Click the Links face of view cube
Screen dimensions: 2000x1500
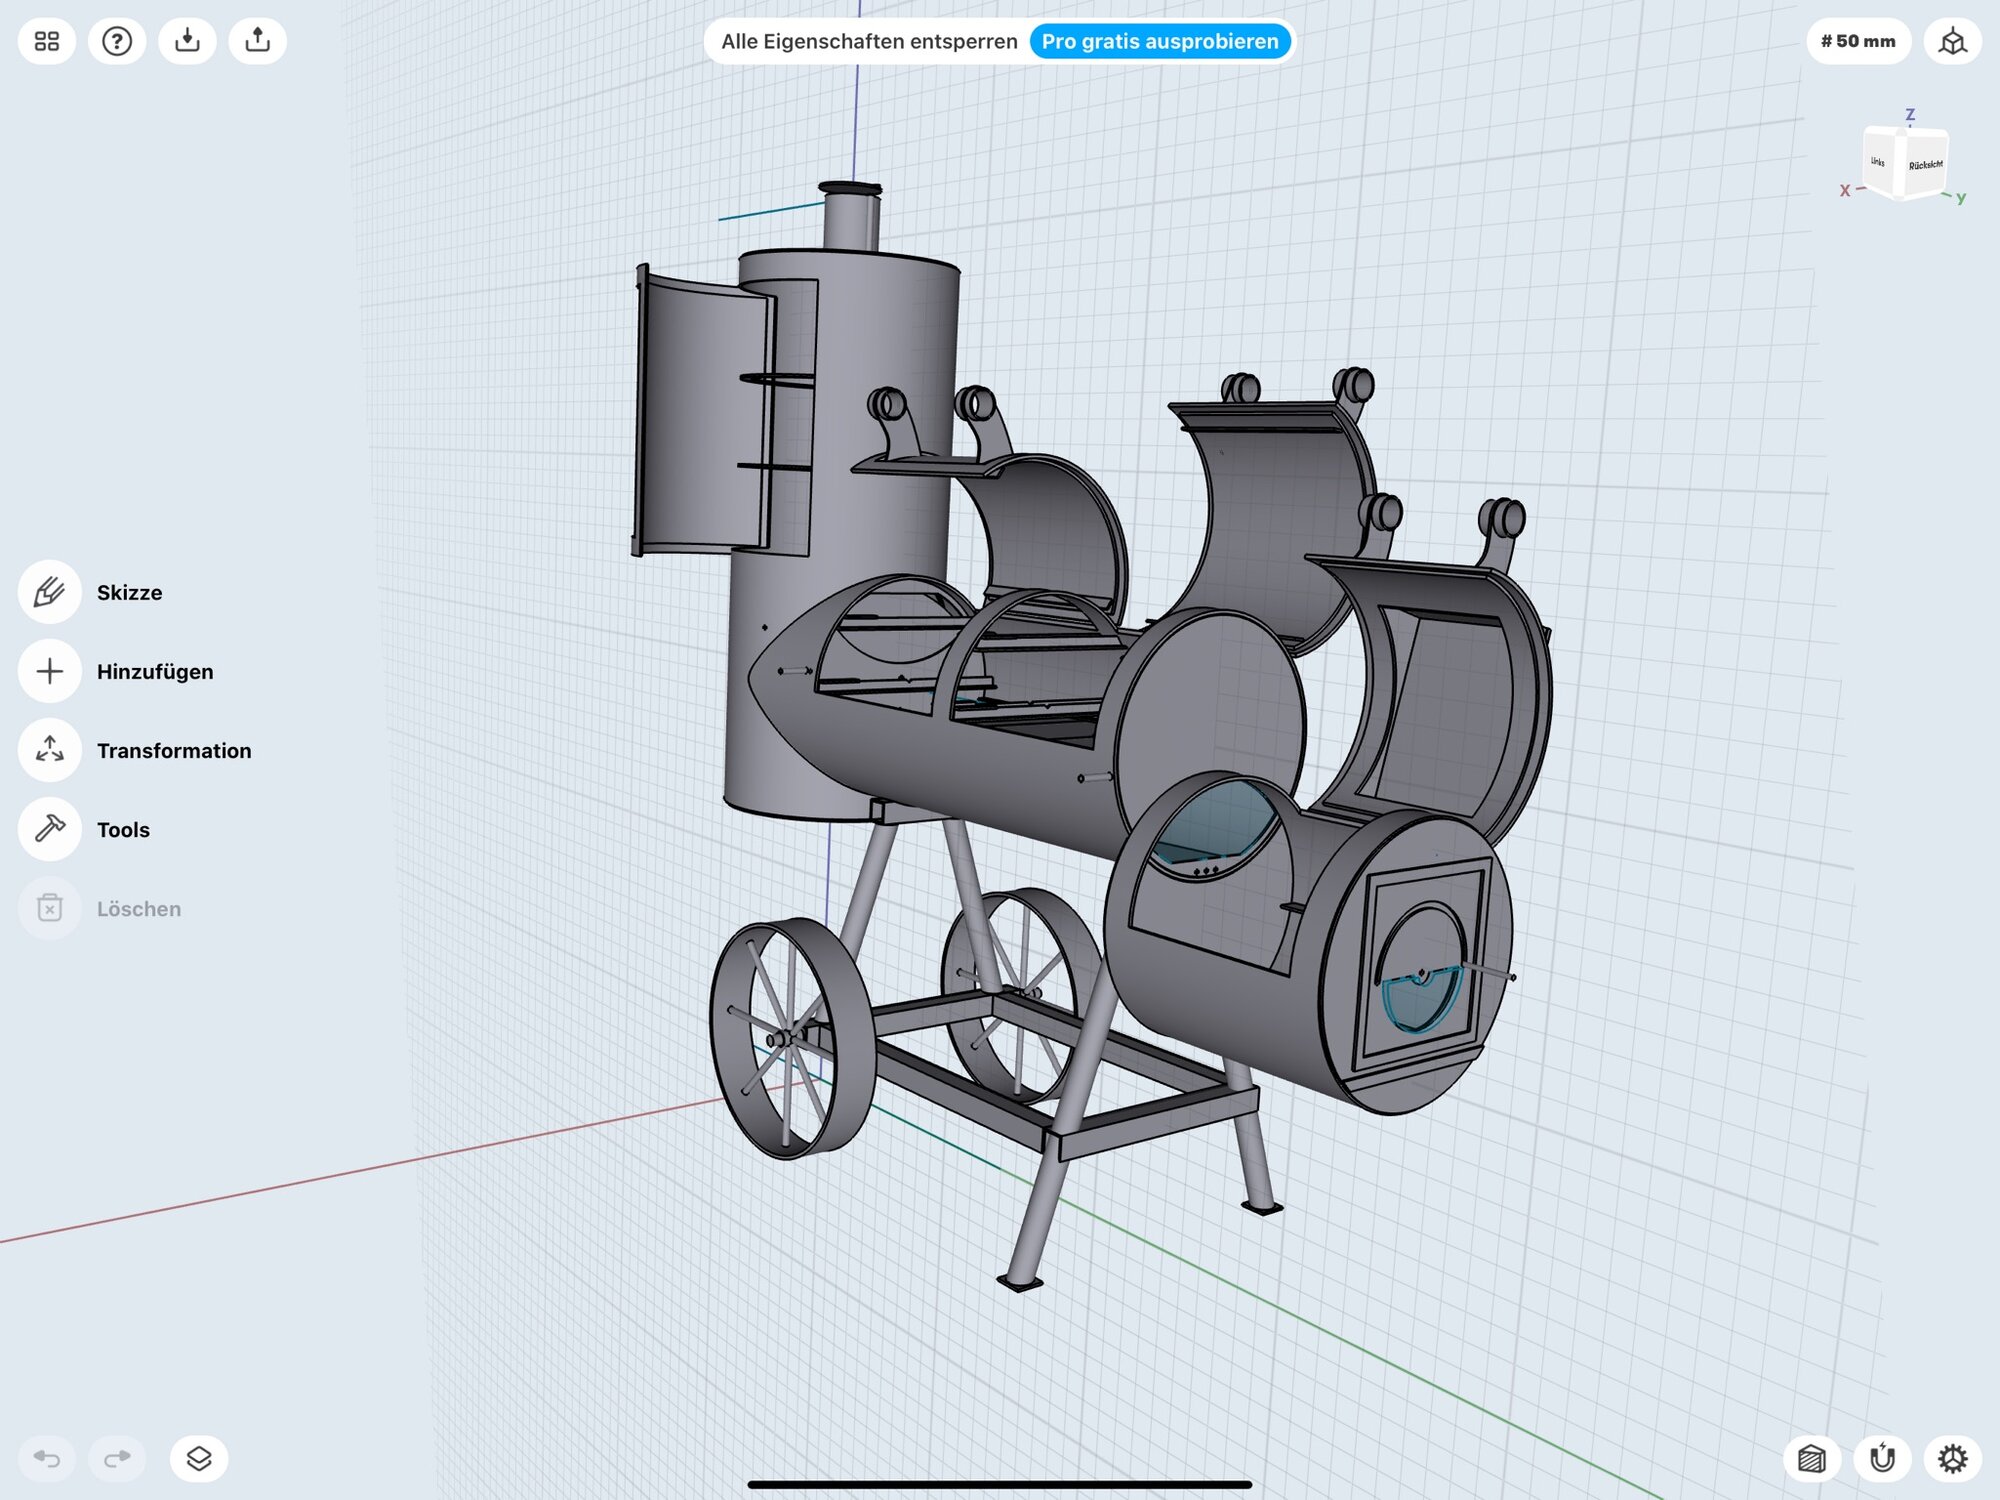click(x=1878, y=162)
